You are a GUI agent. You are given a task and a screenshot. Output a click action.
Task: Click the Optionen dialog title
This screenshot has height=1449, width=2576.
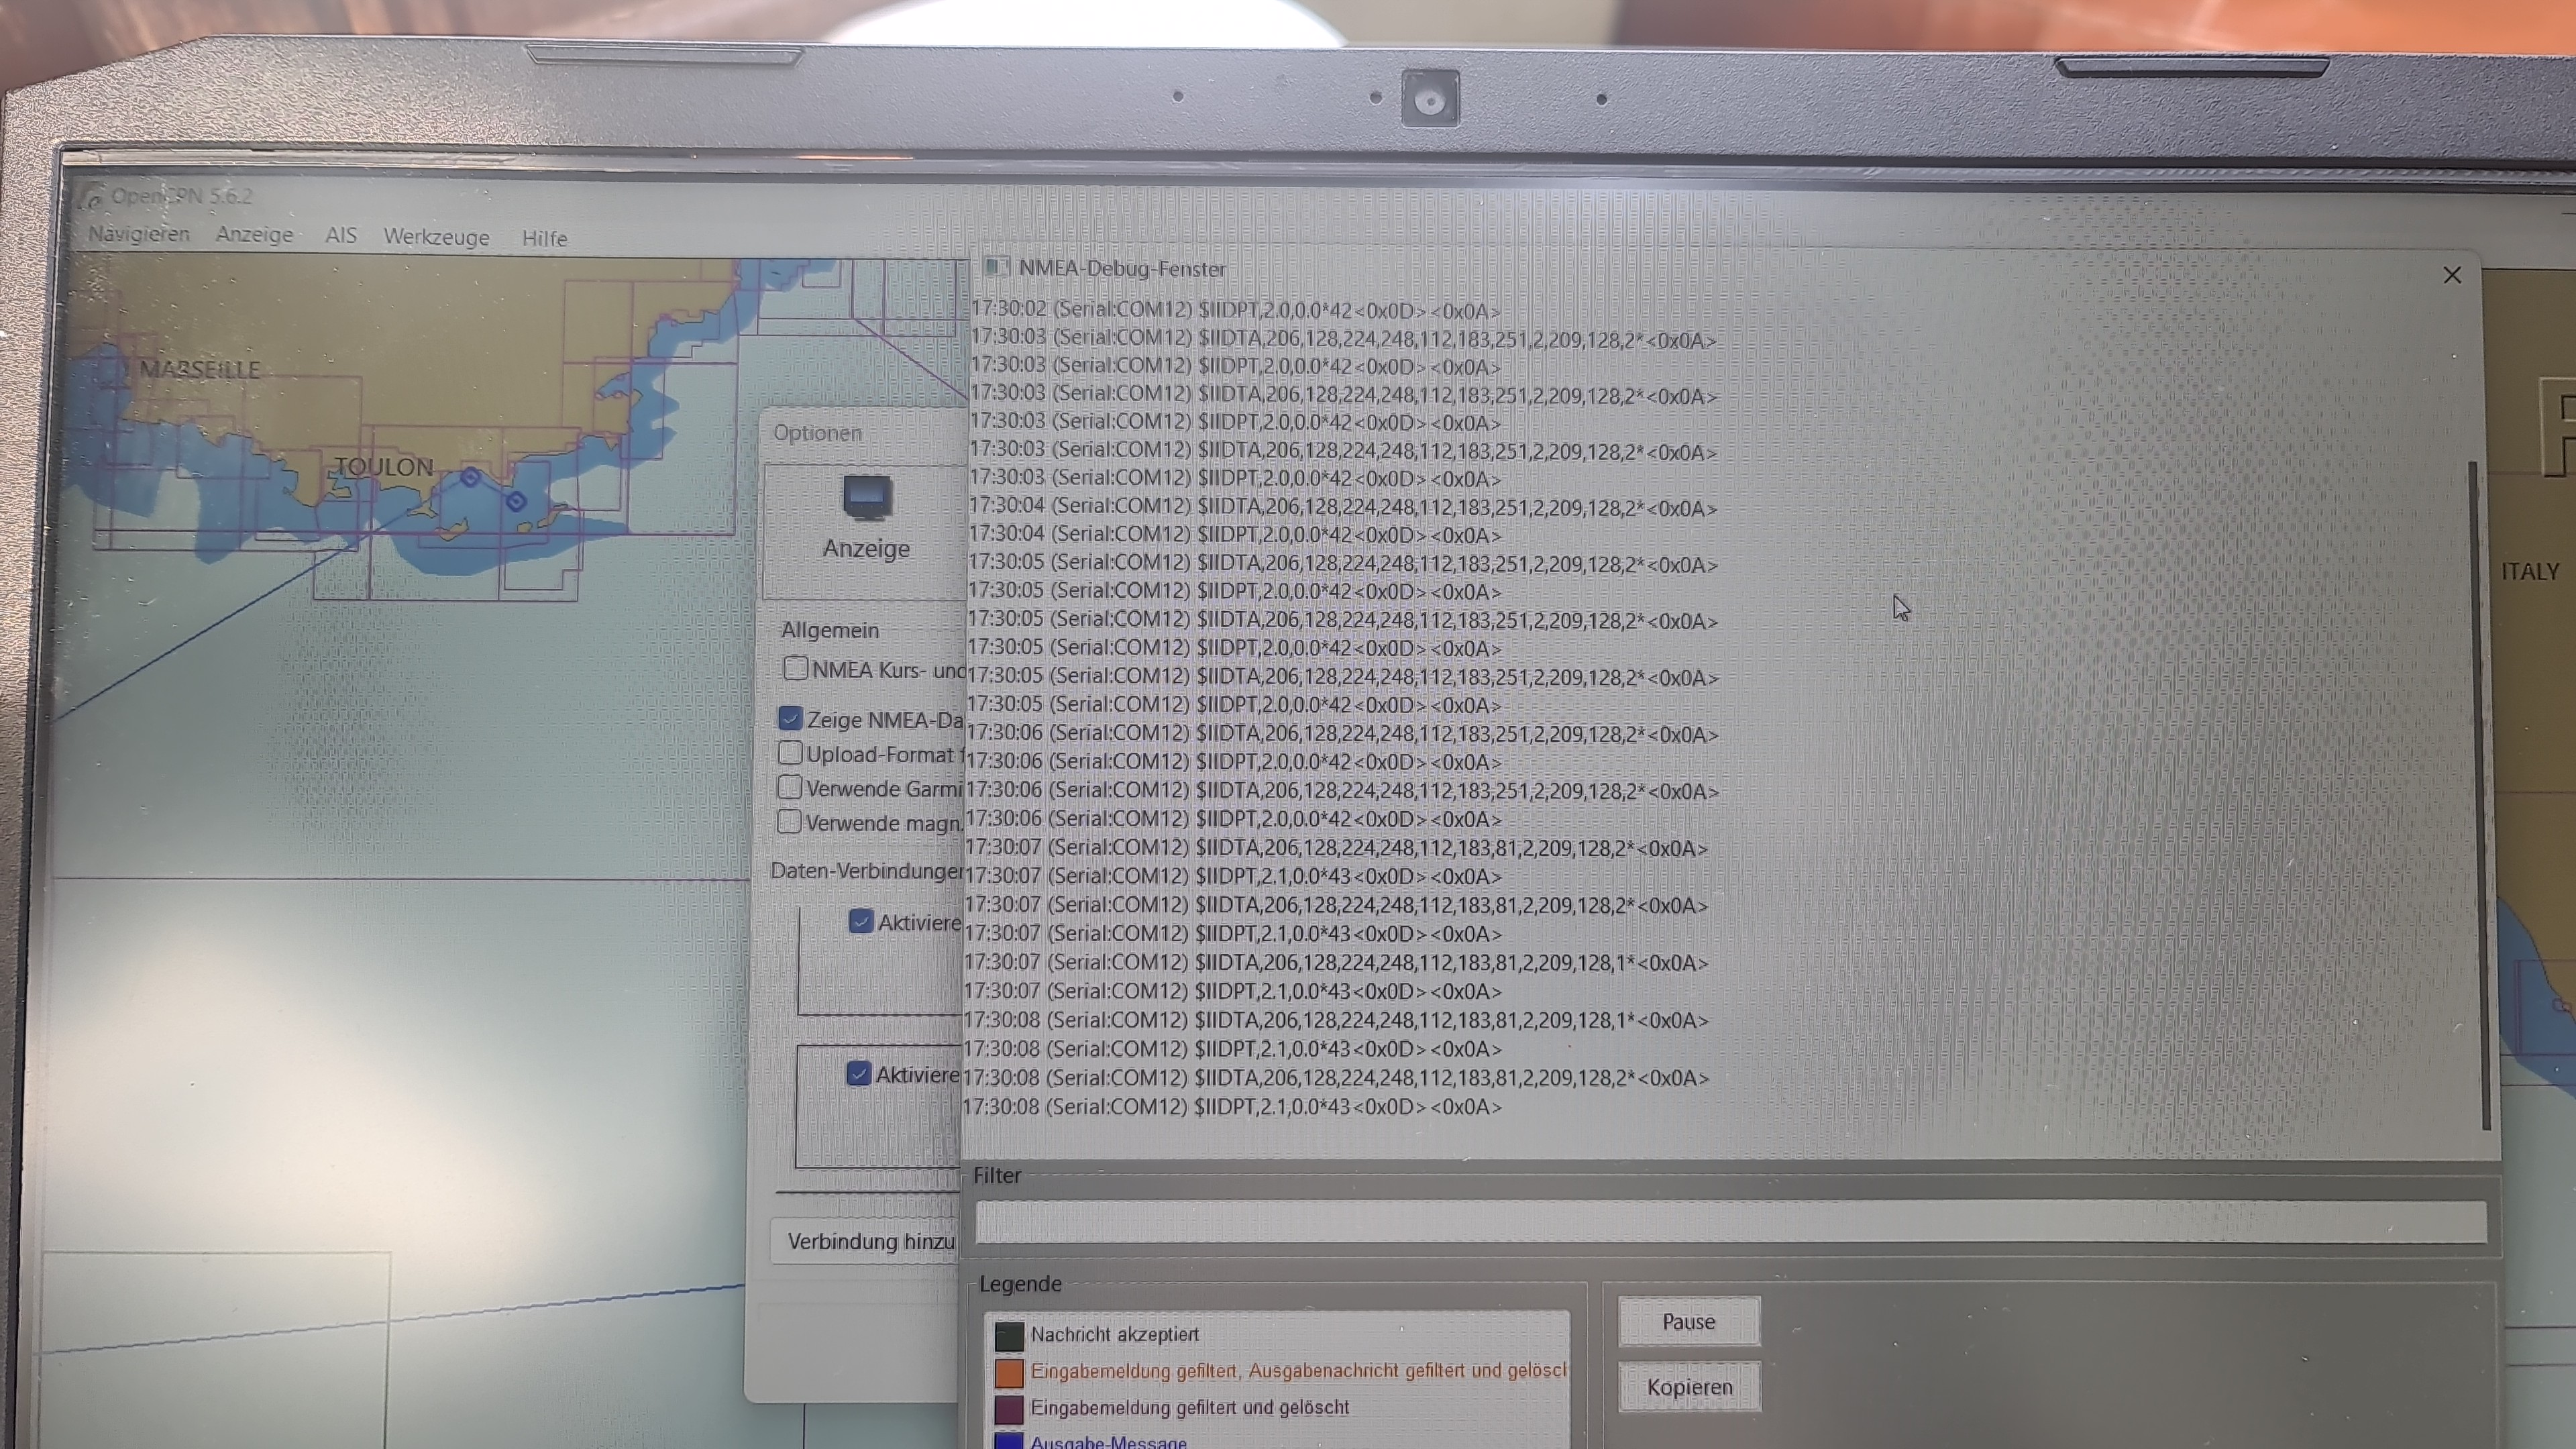(817, 433)
